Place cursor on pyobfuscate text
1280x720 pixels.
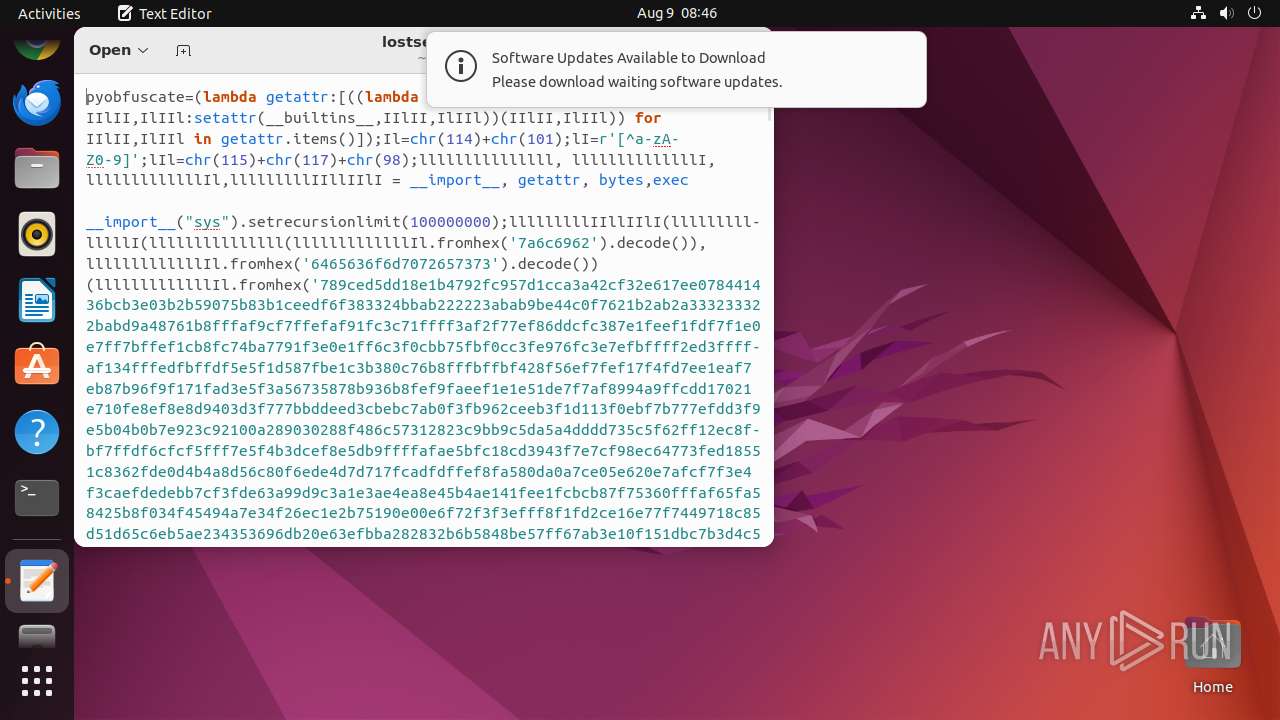pos(134,97)
